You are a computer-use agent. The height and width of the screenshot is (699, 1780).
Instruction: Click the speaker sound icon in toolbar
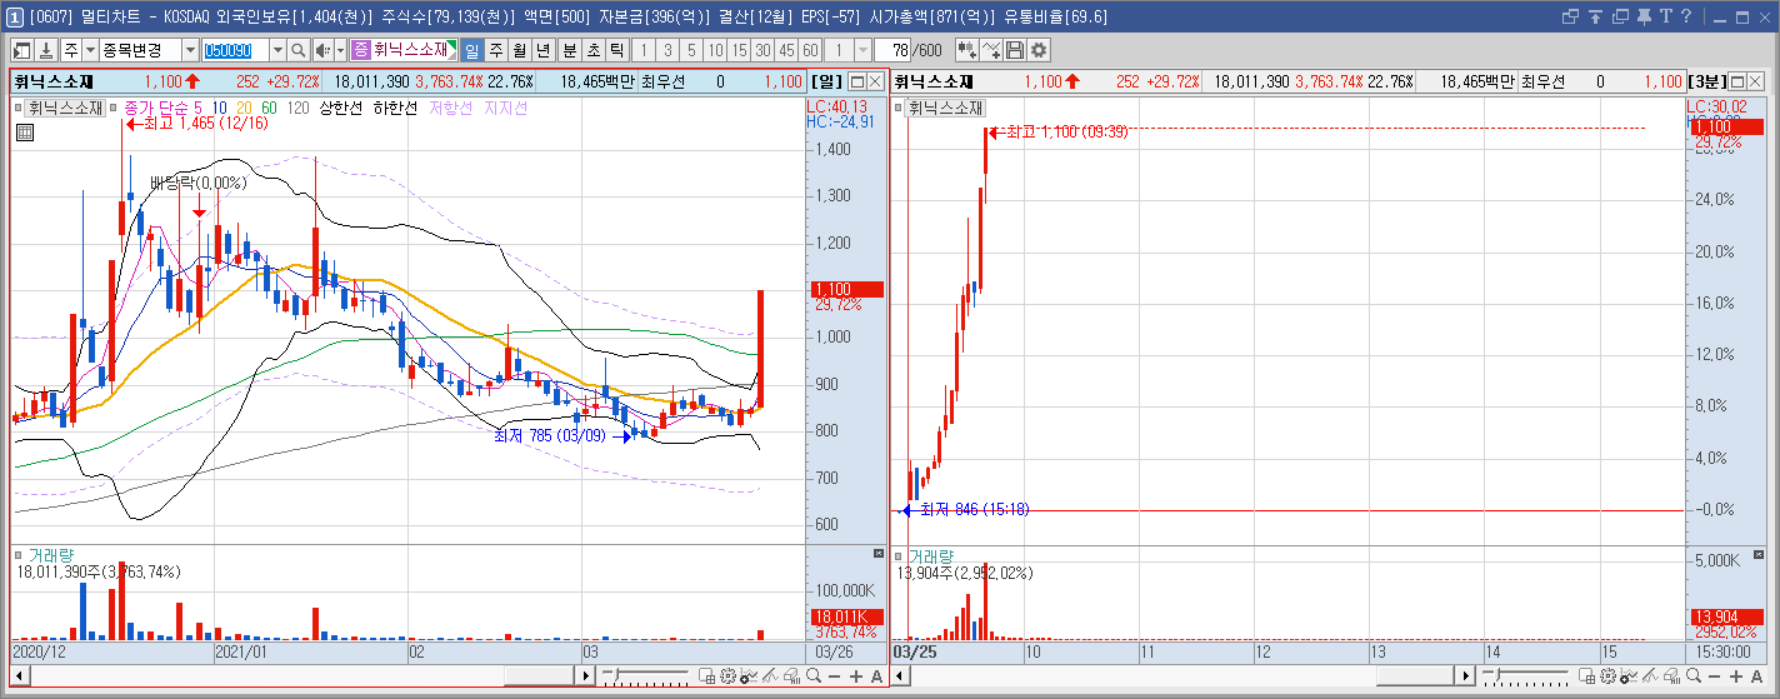pyautogui.click(x=322, y=50)
